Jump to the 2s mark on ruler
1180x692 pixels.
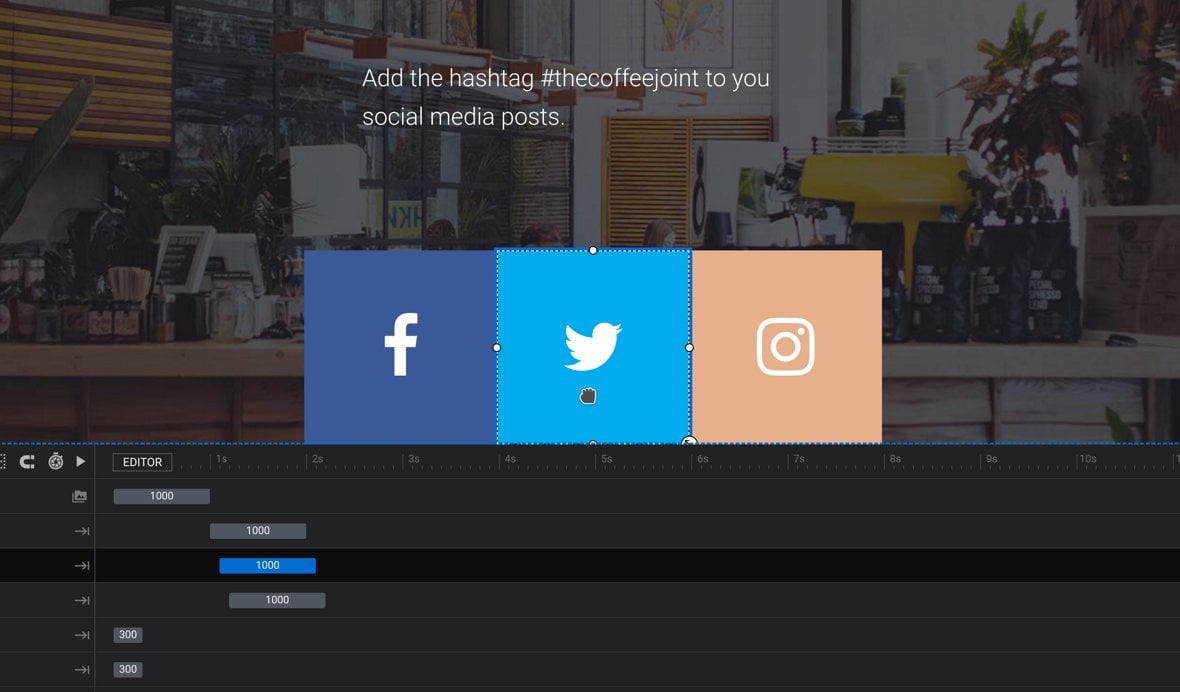click(x=317, y=459)
